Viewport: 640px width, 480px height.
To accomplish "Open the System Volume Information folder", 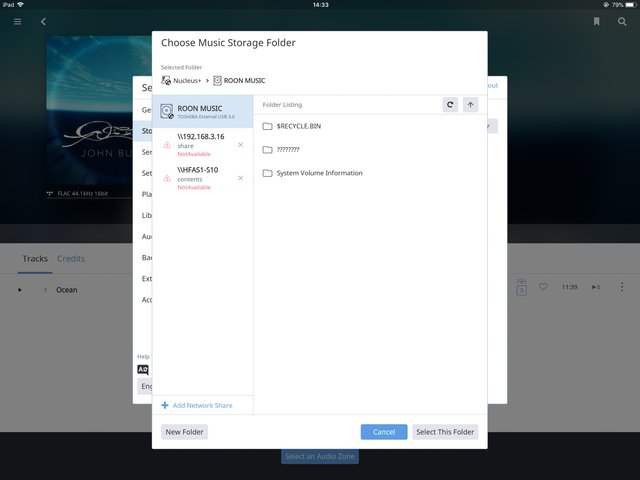I will pos(318,173).
